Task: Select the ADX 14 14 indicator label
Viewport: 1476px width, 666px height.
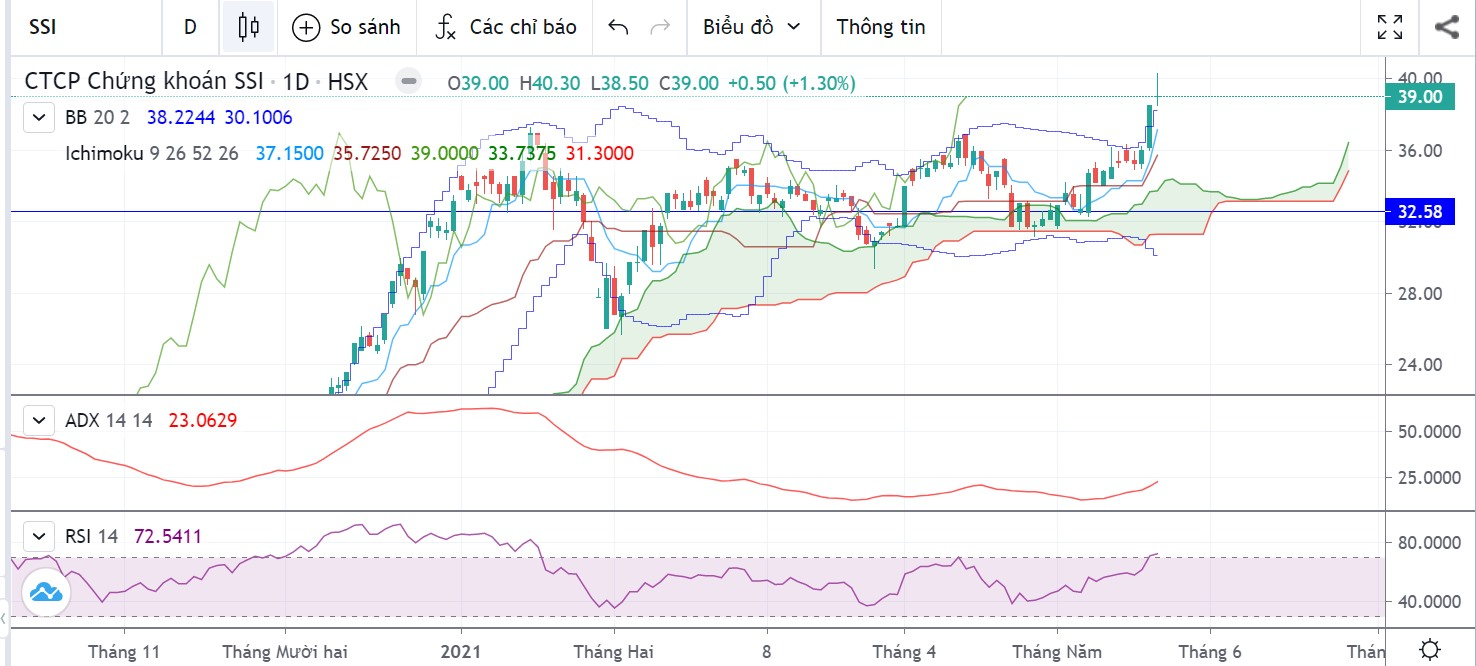Action: click(109, 420)
